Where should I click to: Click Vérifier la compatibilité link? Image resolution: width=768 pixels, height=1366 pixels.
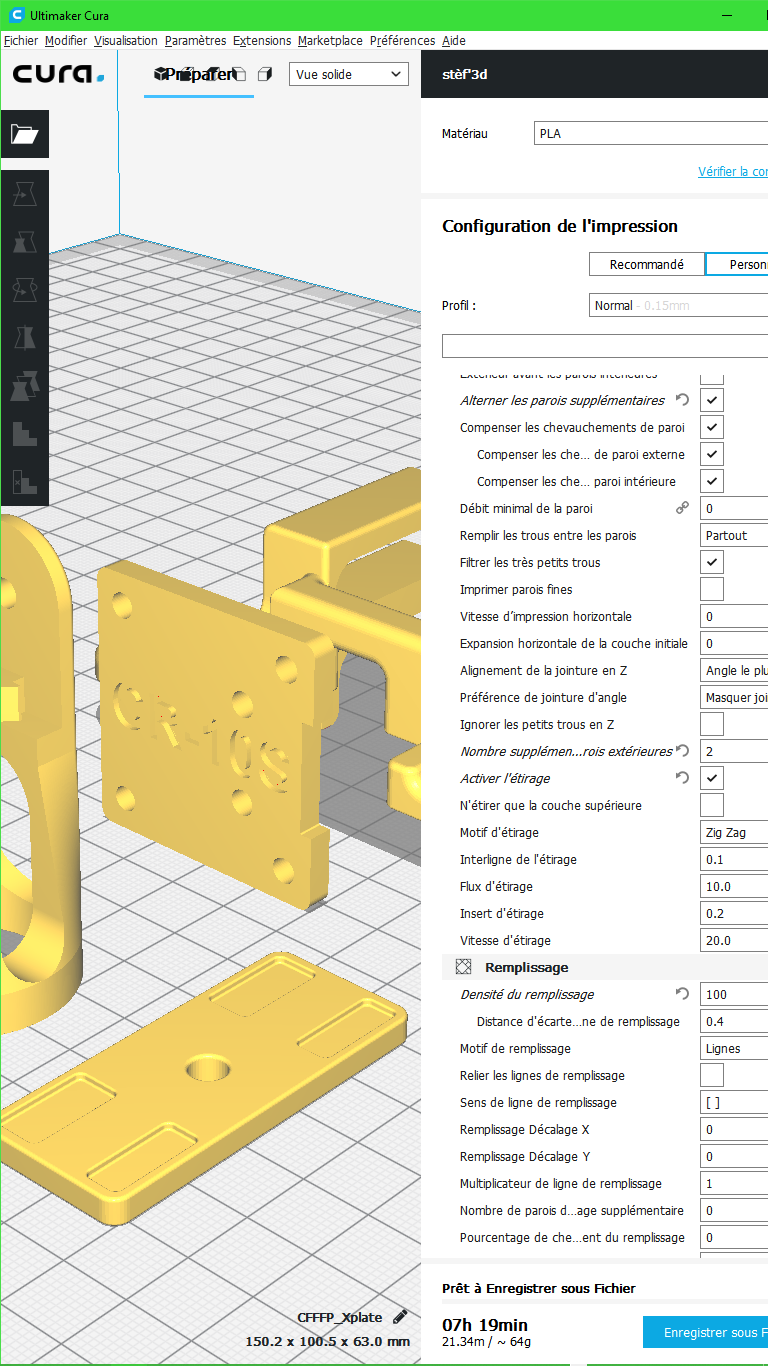732,171
